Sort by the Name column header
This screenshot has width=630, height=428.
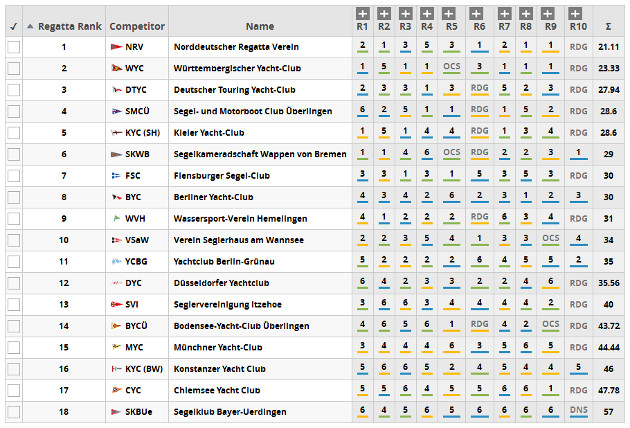(x=260, y=27)
